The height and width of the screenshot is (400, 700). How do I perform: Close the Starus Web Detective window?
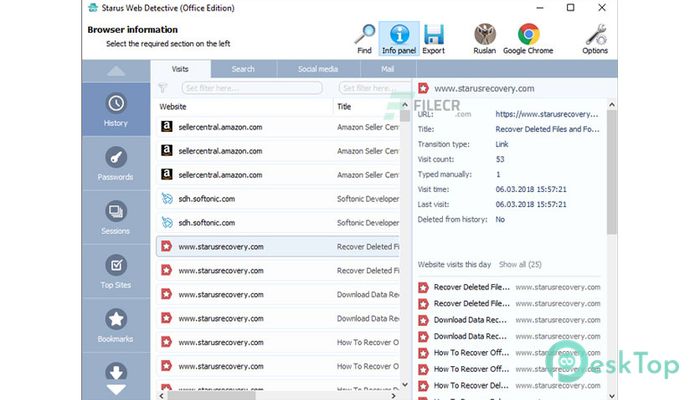[x=602, y=8]
